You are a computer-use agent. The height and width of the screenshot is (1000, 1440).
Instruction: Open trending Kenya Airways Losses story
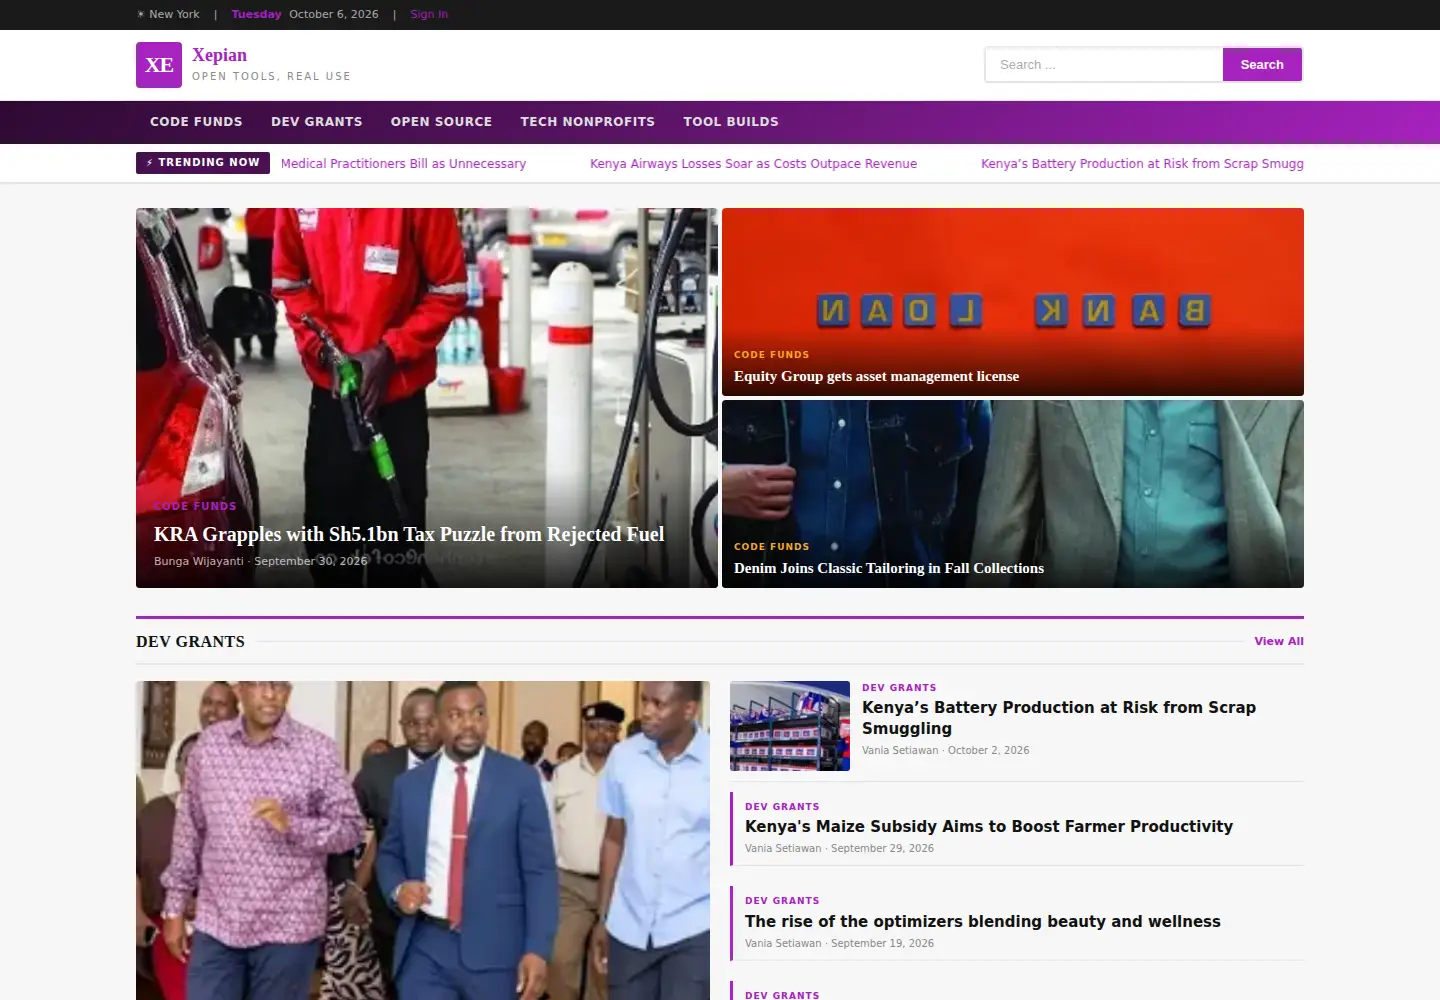pyautogui.click(x=753, y=163)
